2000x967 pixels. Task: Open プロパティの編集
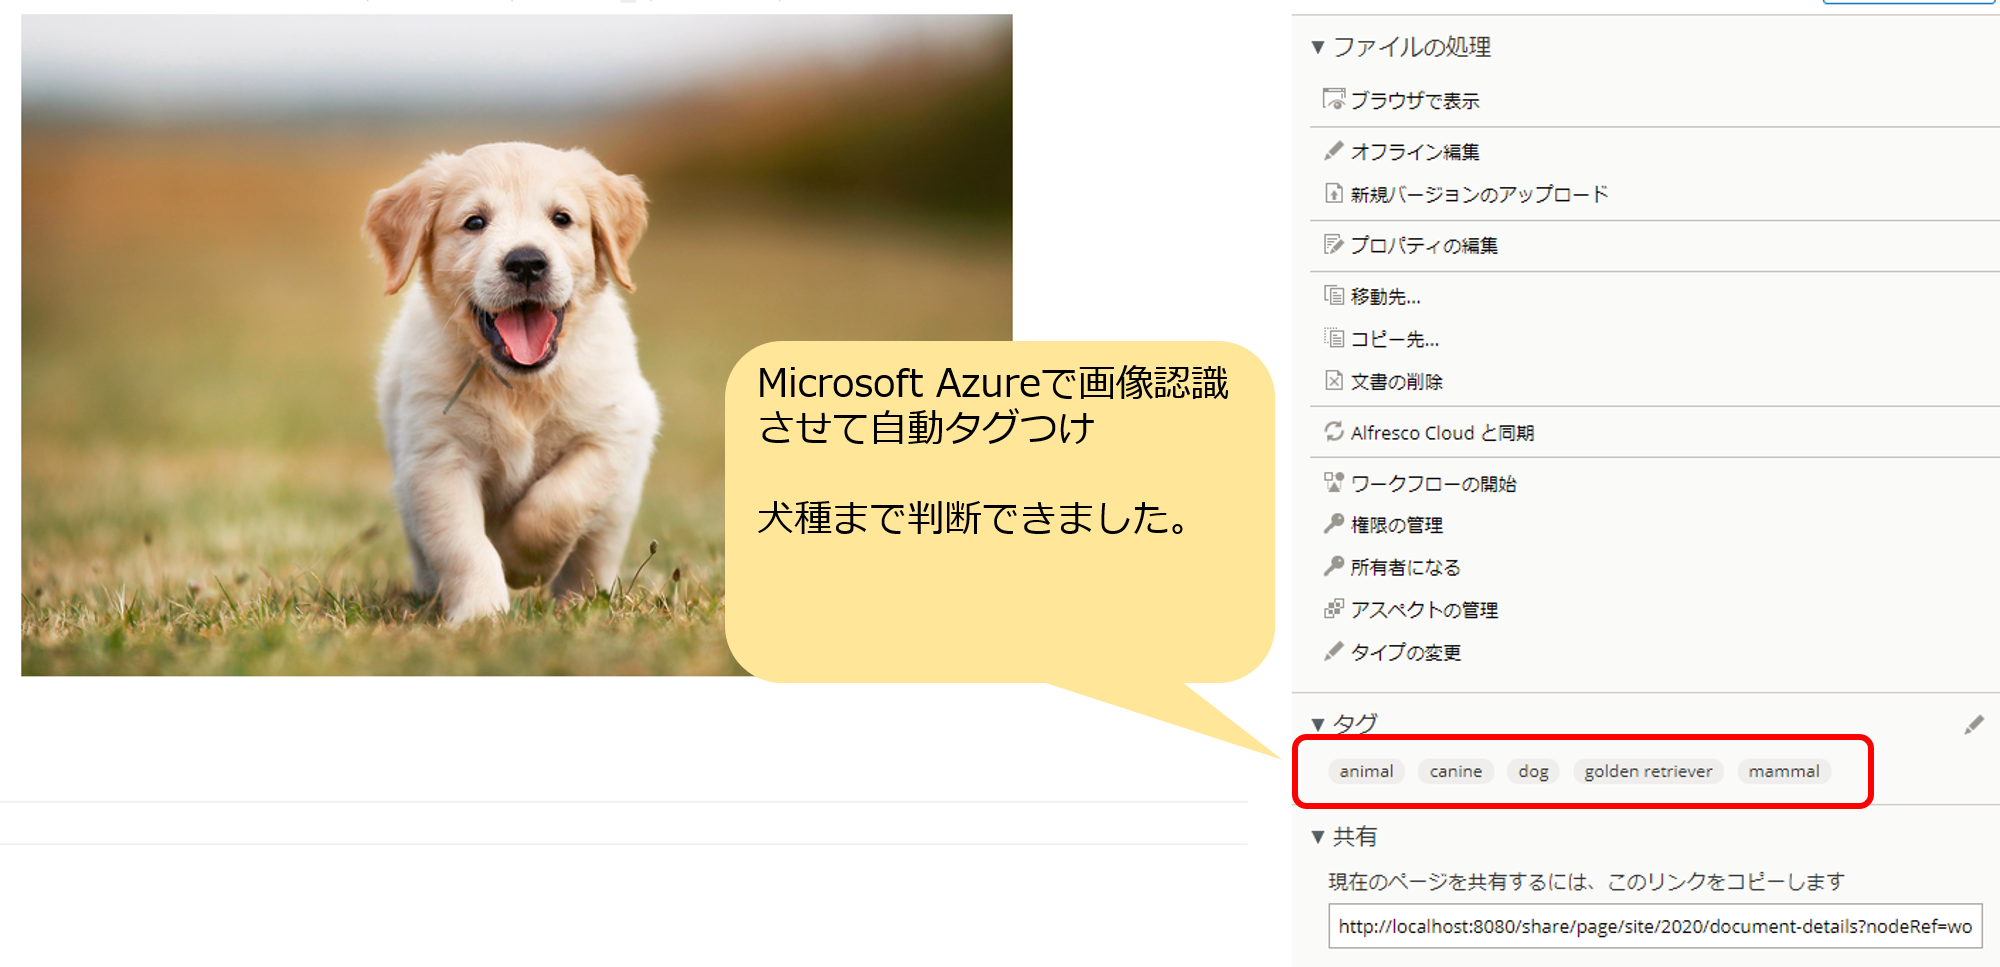(1424, 245)
